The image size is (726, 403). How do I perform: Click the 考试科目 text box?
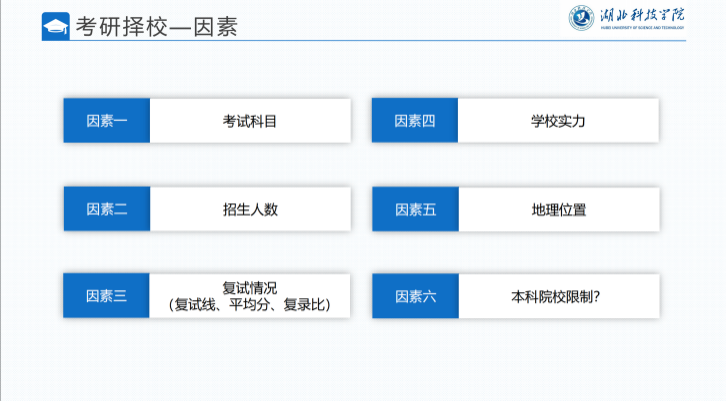pyautogui.click(x=250, y=120)
